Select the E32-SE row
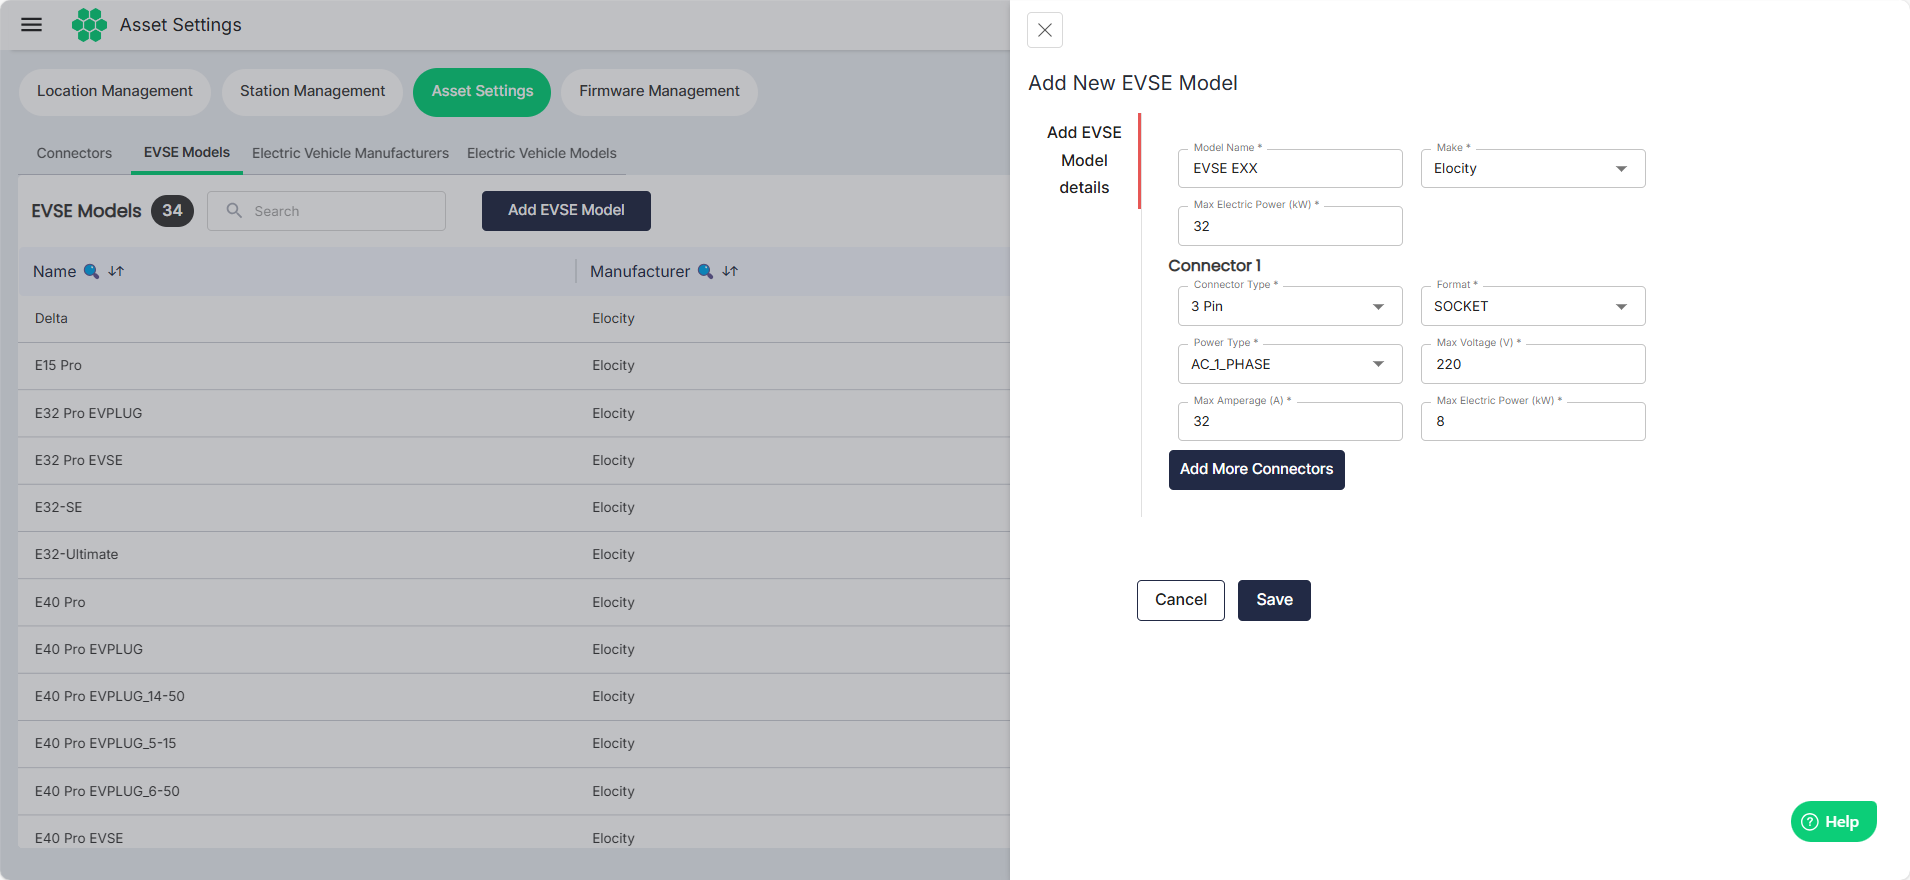 coord(514,507)
